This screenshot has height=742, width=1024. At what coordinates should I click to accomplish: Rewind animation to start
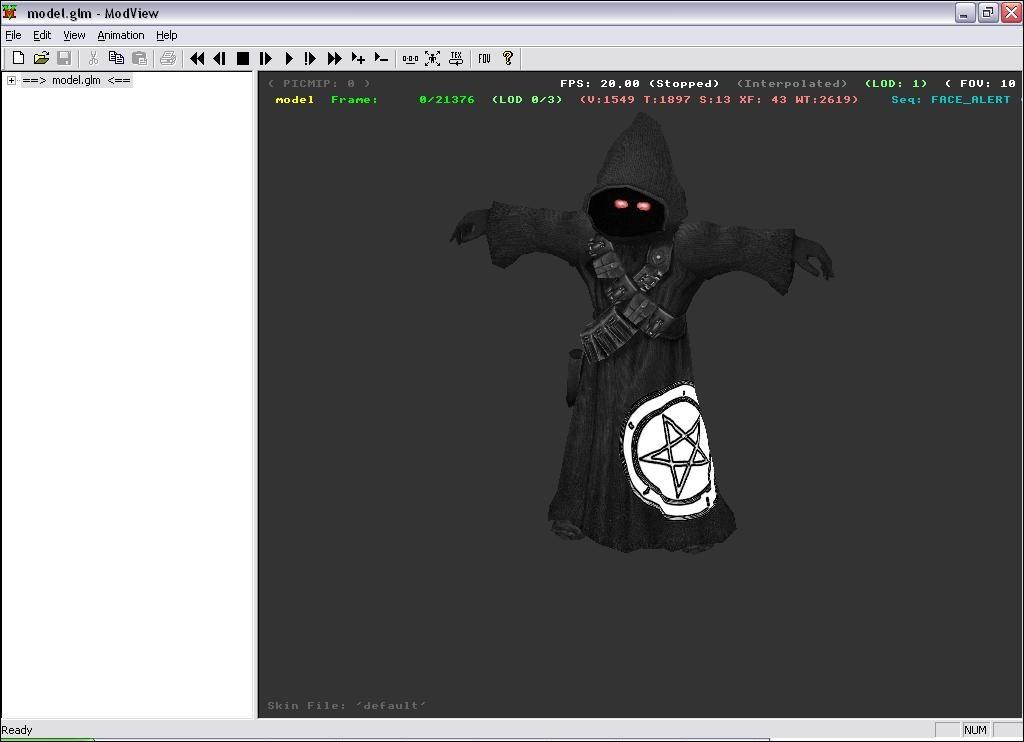(197, 59)
